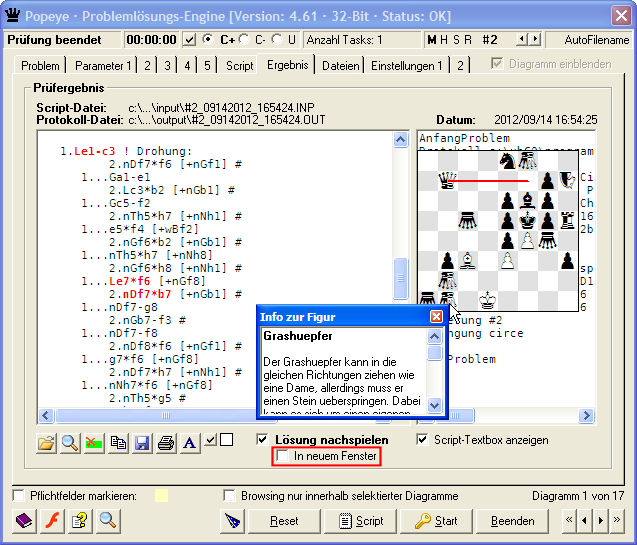The width and height of the screenshot is (637, 545).
Task: Open the Script tab
Action: tap(240, 65)
